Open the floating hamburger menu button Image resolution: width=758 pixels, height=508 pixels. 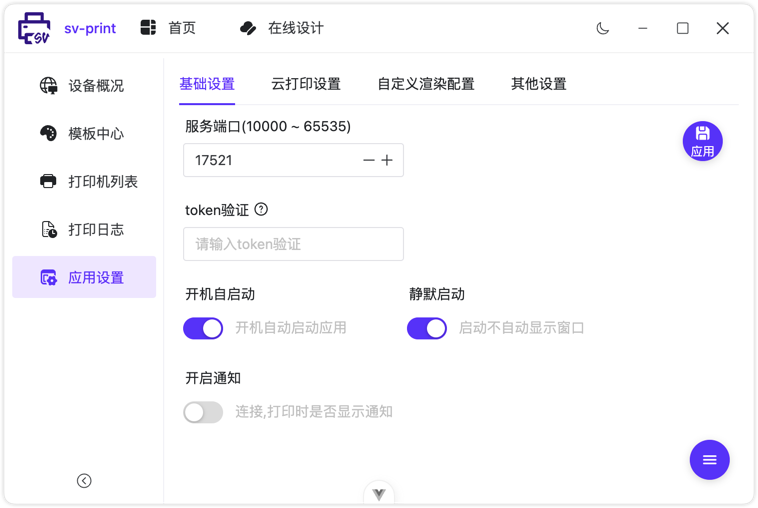(x=709, y=460)
